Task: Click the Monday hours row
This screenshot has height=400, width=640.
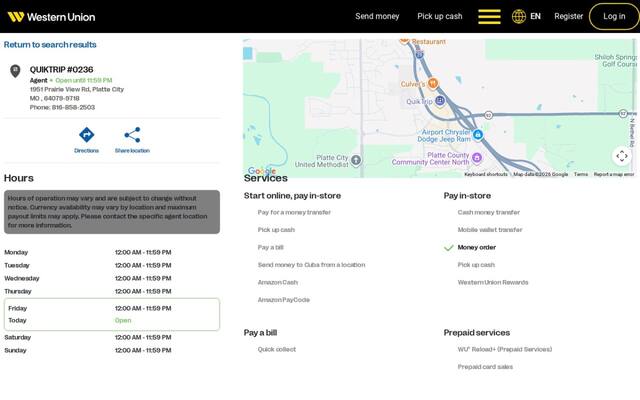Action: (x=112, y=252)
